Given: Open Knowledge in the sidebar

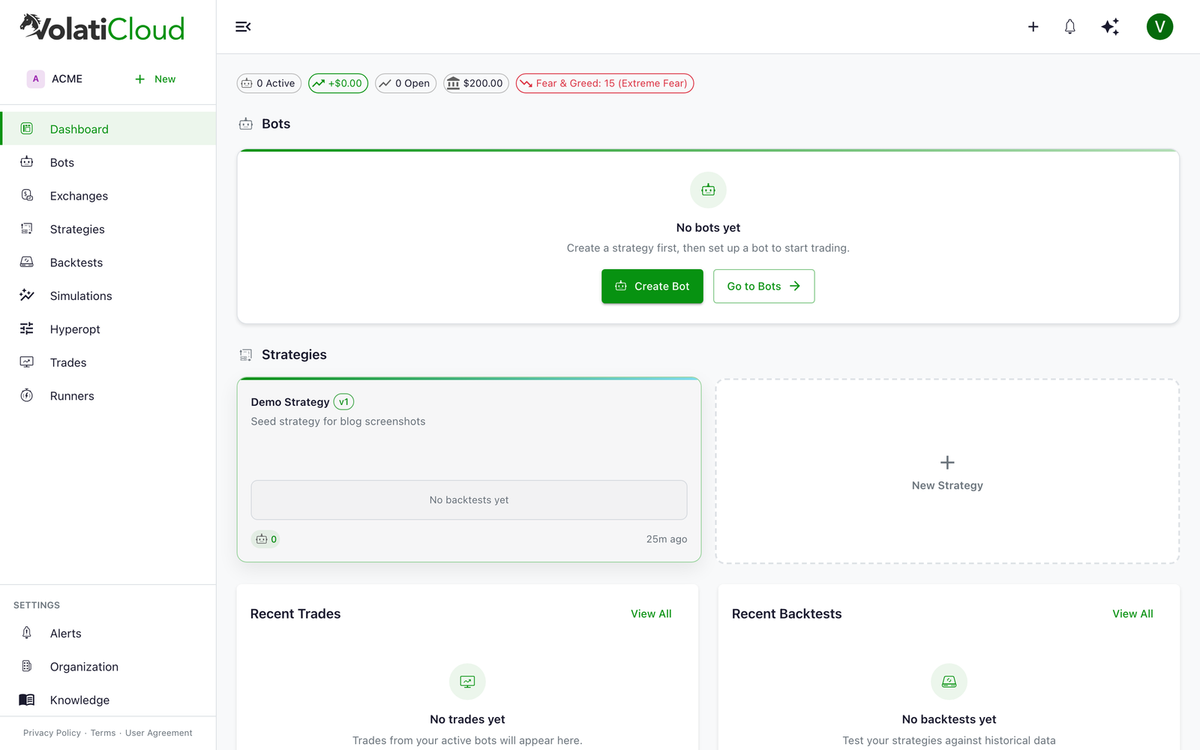Looking at the screenshot, I should pos(108,700).
